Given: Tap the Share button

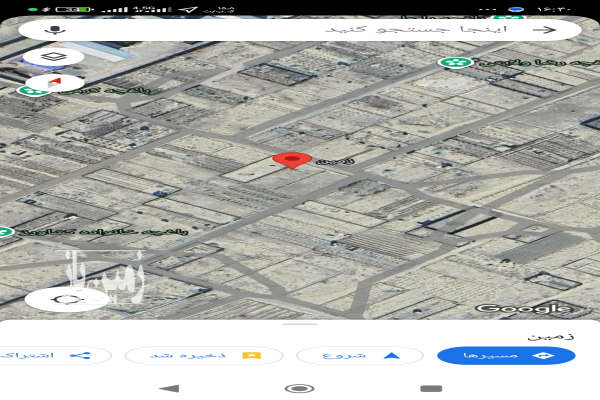Looking at the screenshot, I should pos(54,356).
